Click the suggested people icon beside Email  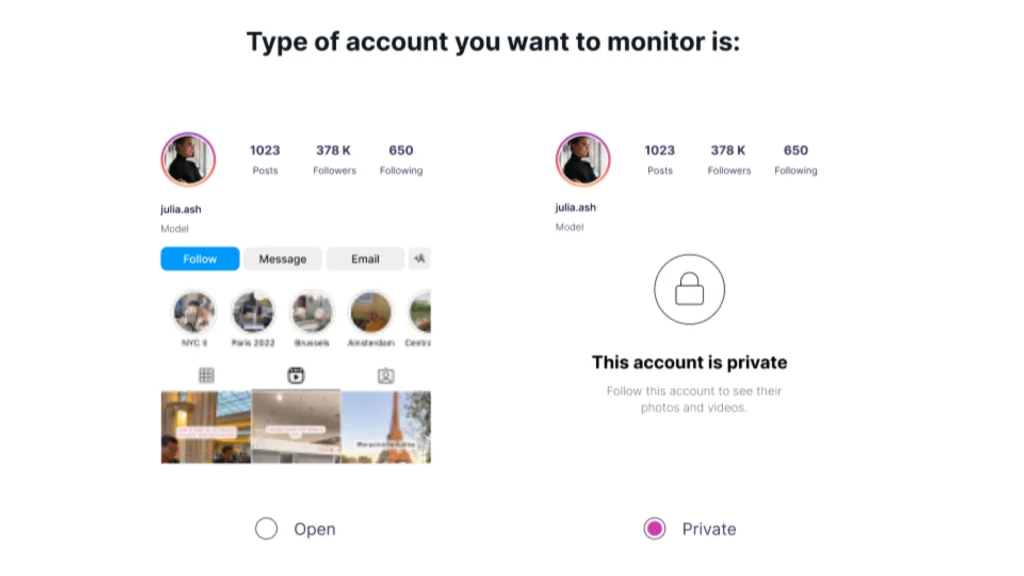click(x=419, y=259)
